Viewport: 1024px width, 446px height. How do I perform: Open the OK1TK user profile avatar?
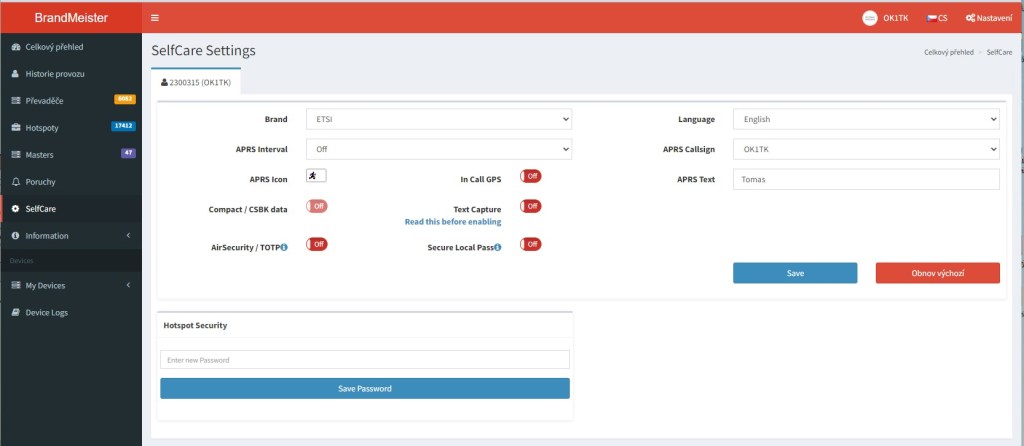pos(869,18)
